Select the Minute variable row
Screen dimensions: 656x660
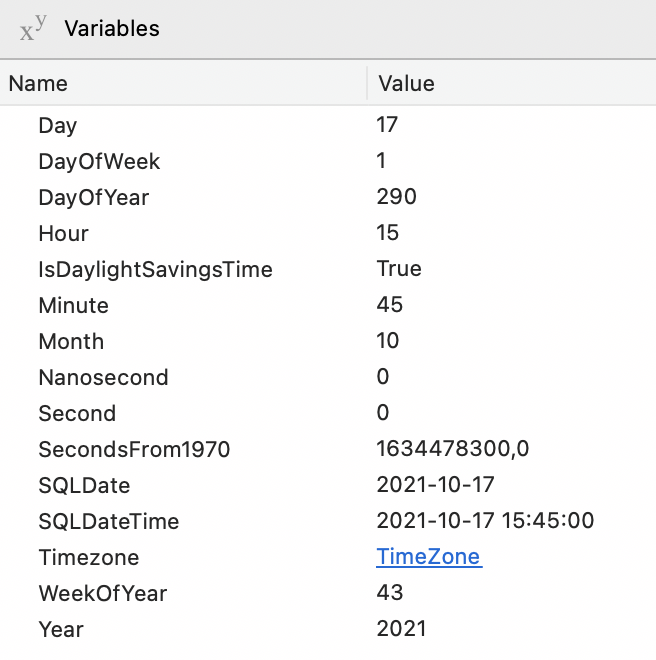click(328, 305)
